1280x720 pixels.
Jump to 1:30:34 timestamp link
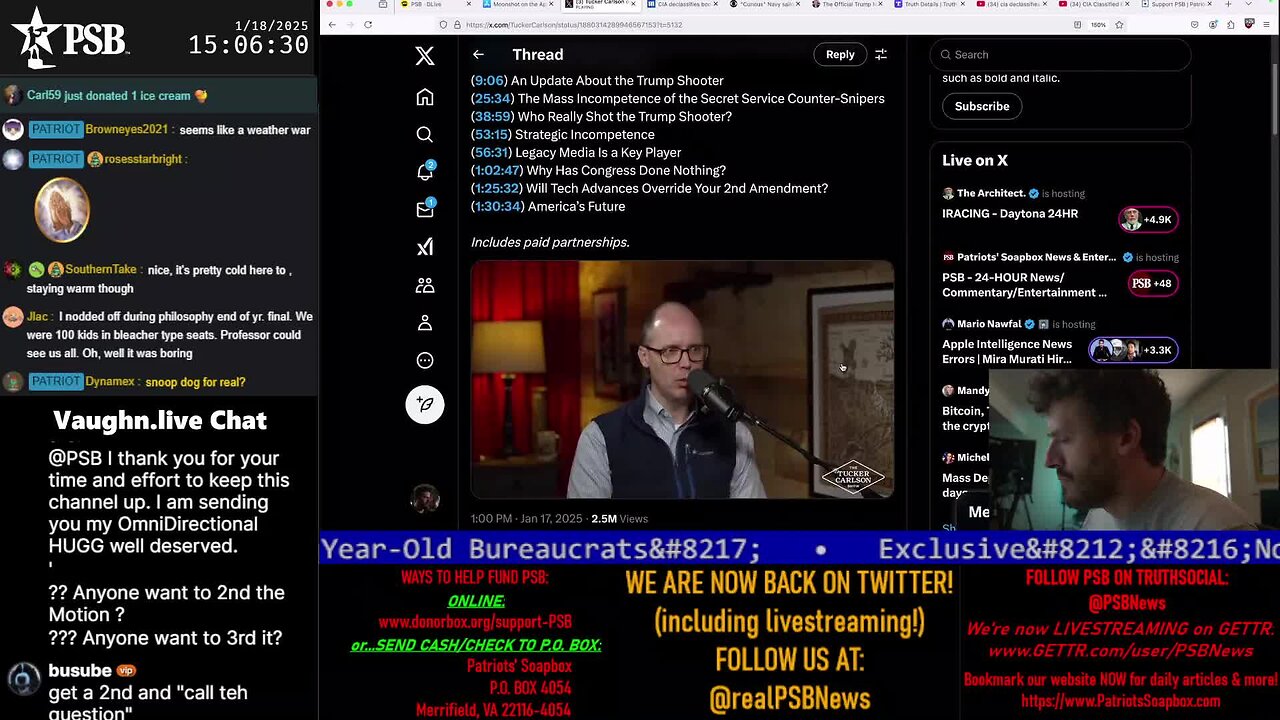coord(497,206)
